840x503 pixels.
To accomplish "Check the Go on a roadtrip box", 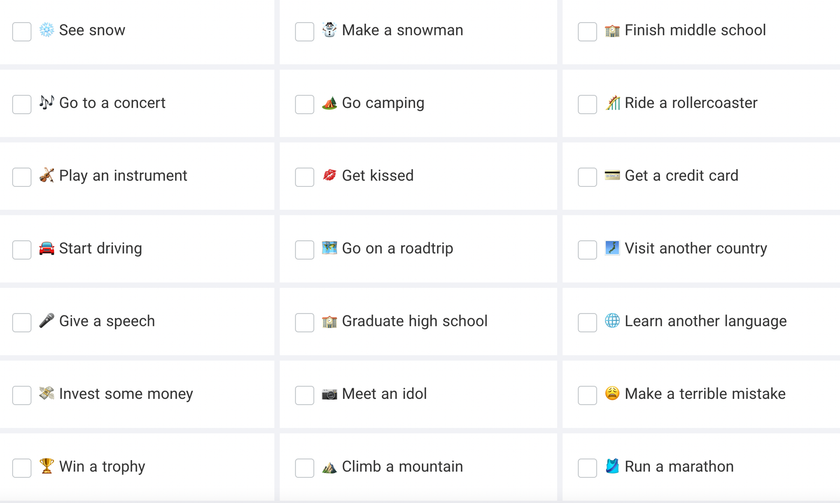I will tap(305, 250).
